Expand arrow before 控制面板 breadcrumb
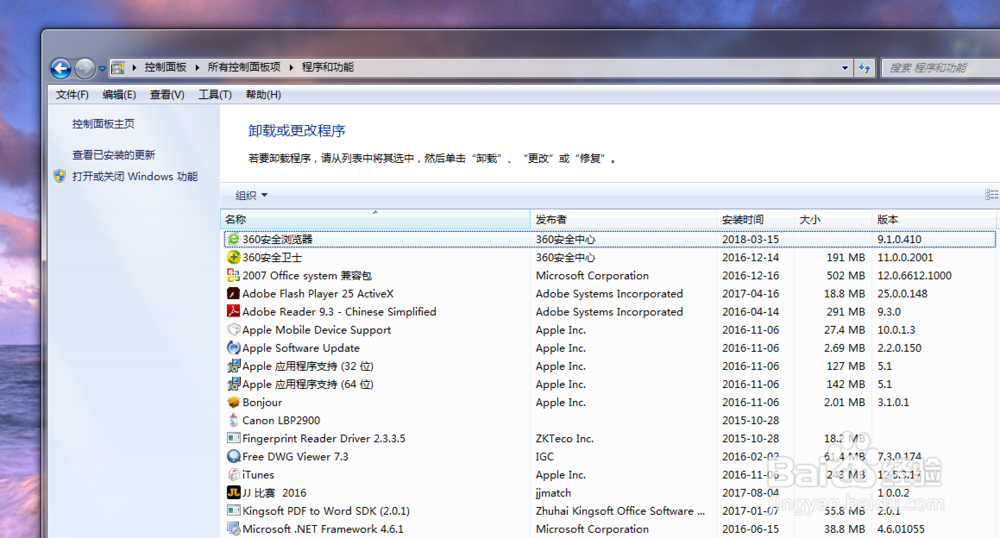This screenshot has width=1000, height=538. tap(134, 67)
